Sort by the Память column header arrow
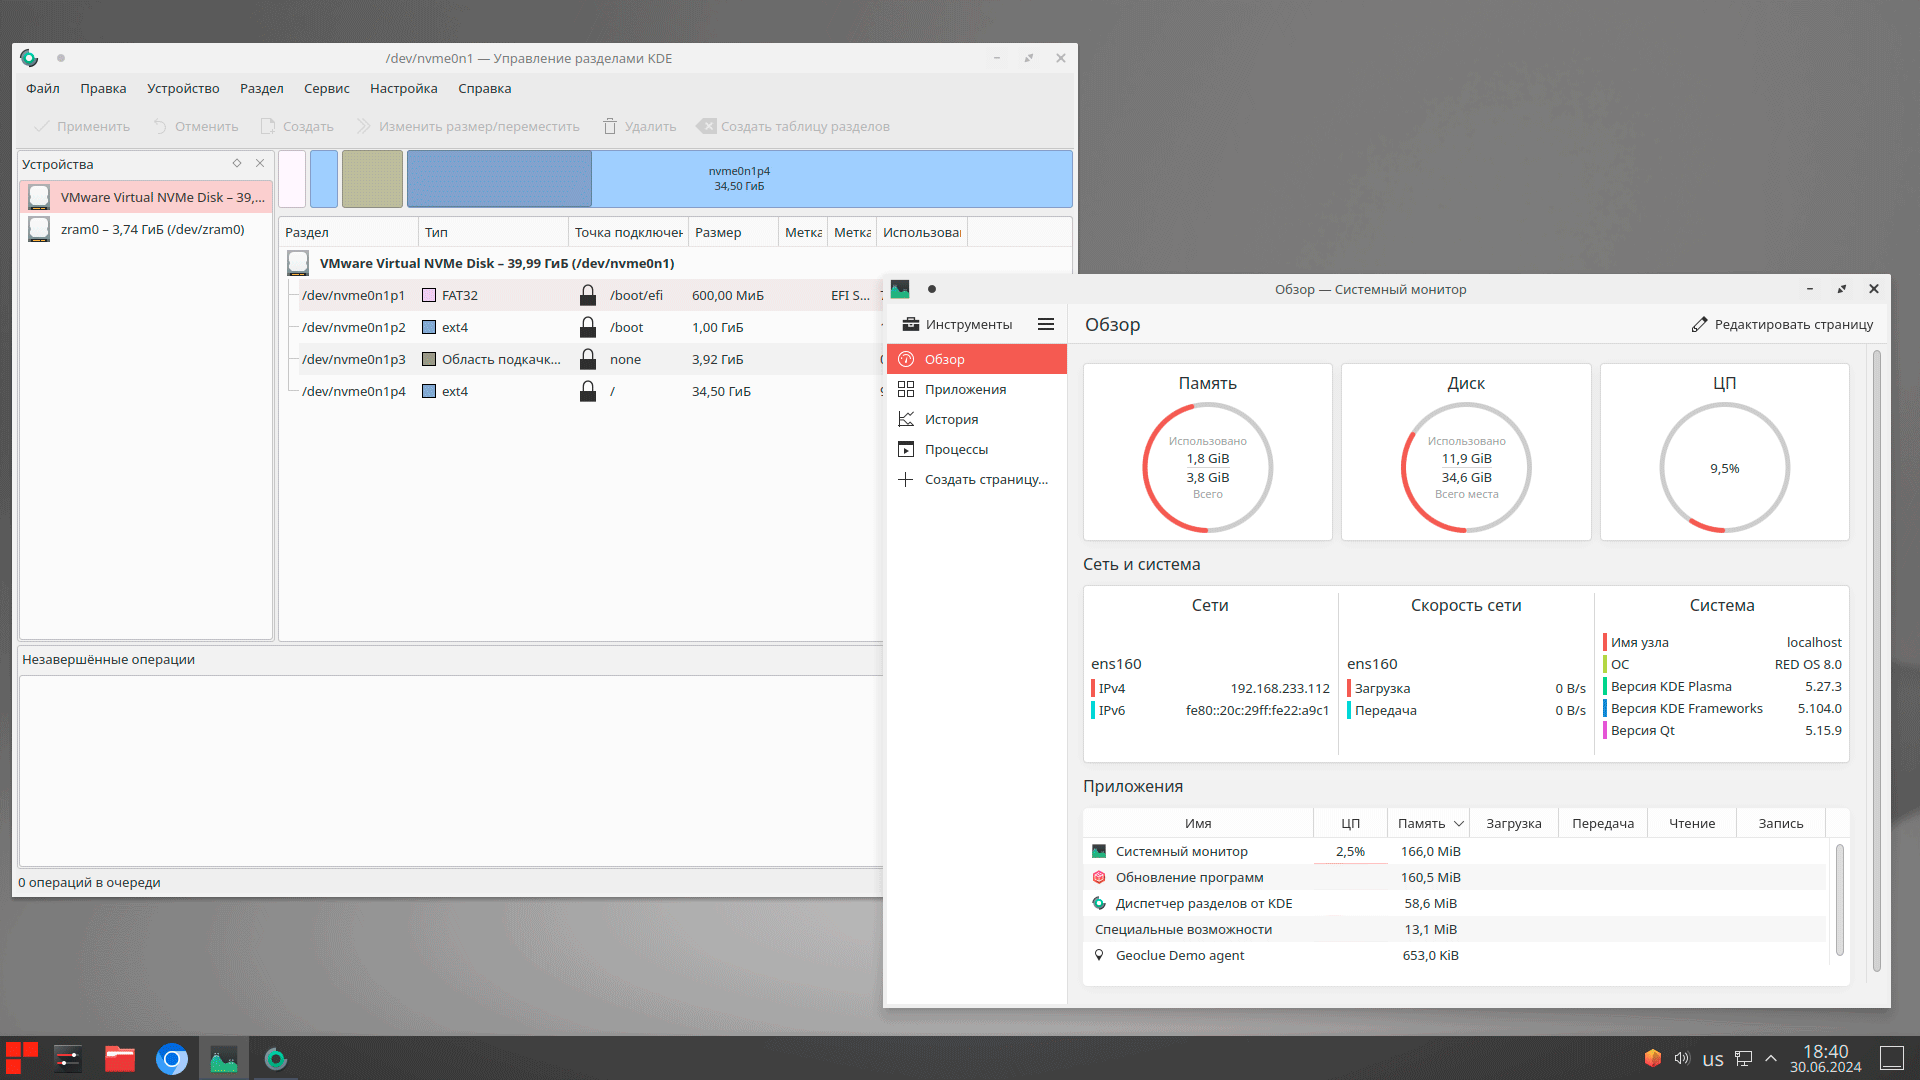Image resolution: width=1920 pixels, height=1080 pixels. tap(1459, 823)
